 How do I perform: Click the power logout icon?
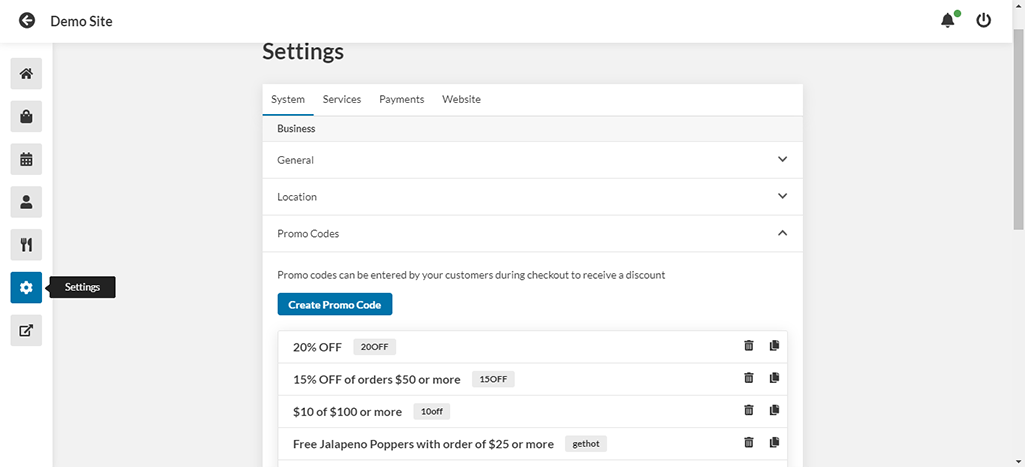(983, 21)
